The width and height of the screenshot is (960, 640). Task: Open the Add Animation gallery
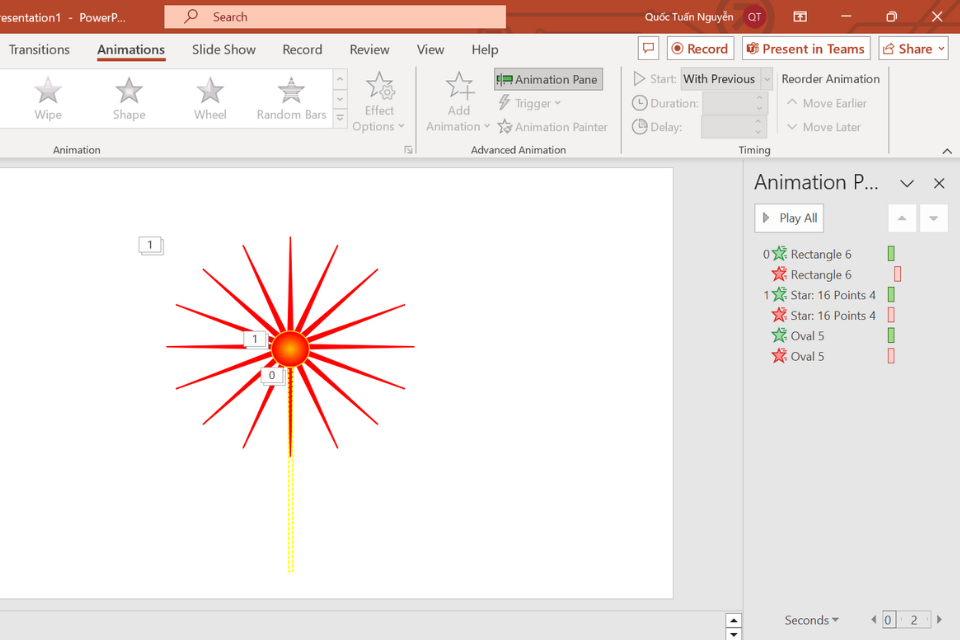[458, 102]
